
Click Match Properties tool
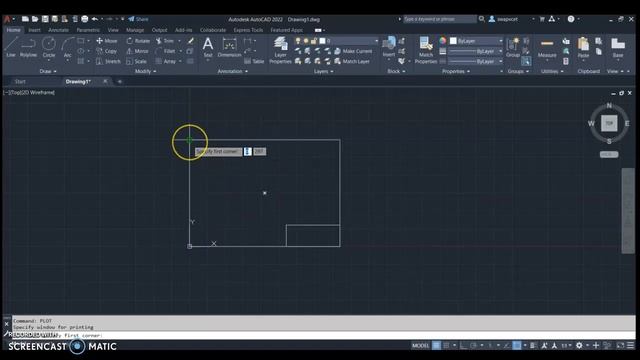(x=426, y=50)
